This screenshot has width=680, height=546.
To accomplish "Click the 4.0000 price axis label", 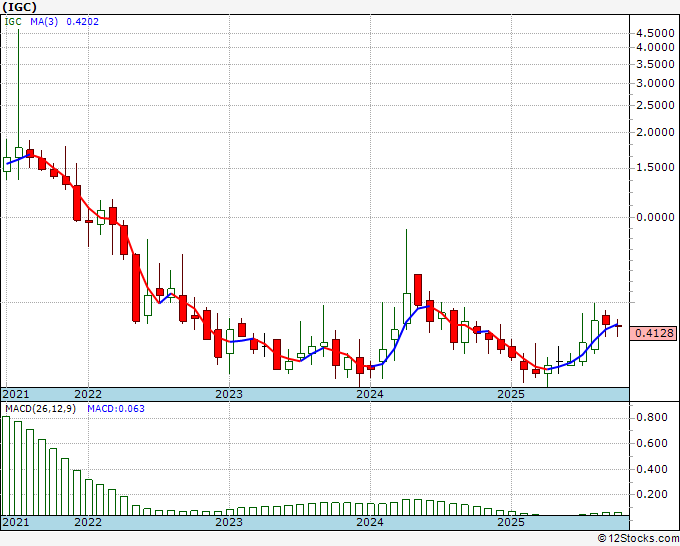I will tap(655, 47).
